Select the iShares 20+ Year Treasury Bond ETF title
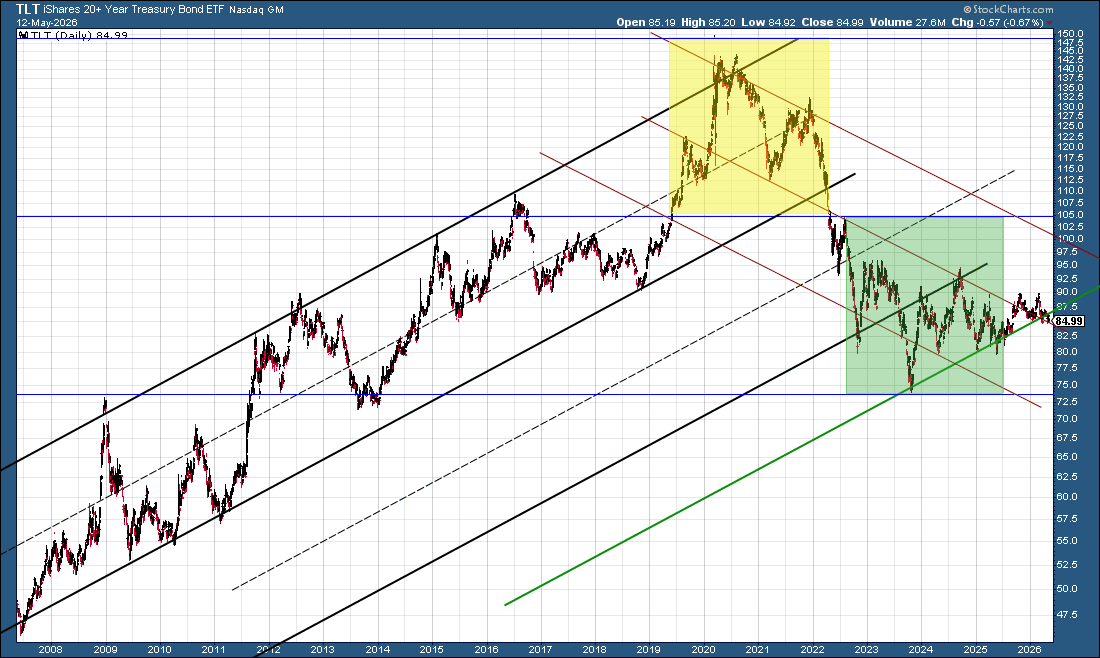Viewport: 1100px width, 658px height. coord(133,10)
